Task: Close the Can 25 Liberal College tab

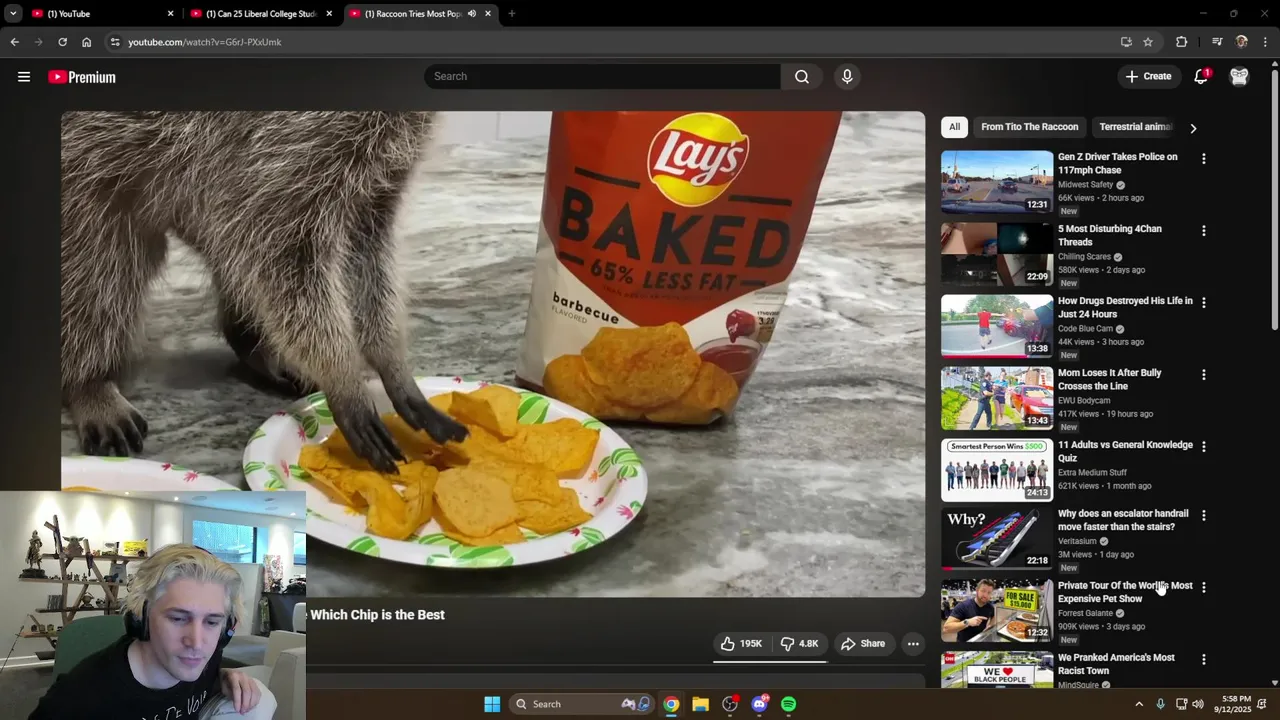Action: (329, 14)
